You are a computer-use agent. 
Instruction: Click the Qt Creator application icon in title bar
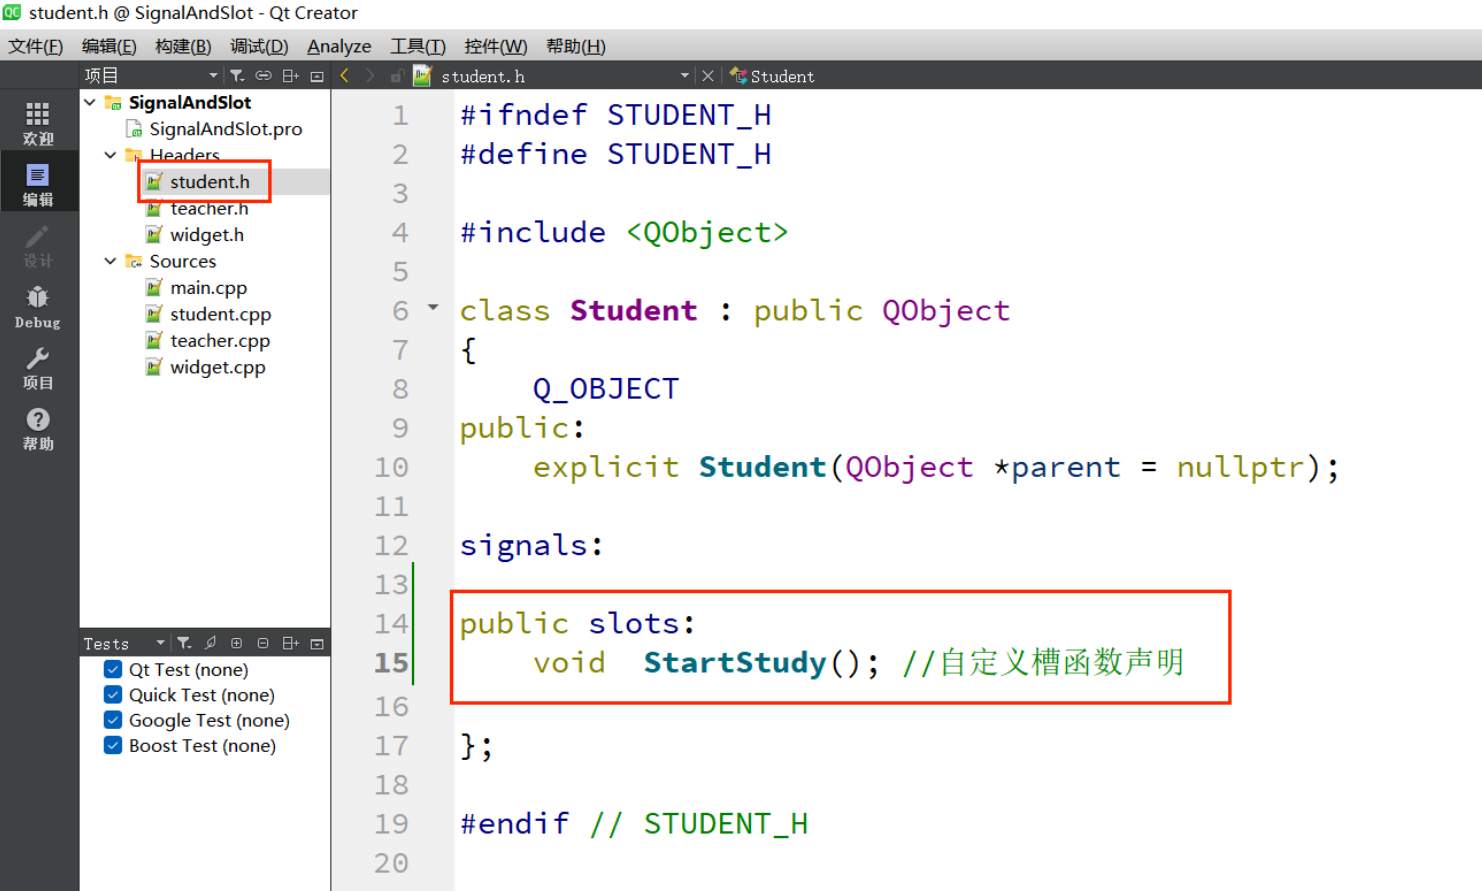[12, 12]
